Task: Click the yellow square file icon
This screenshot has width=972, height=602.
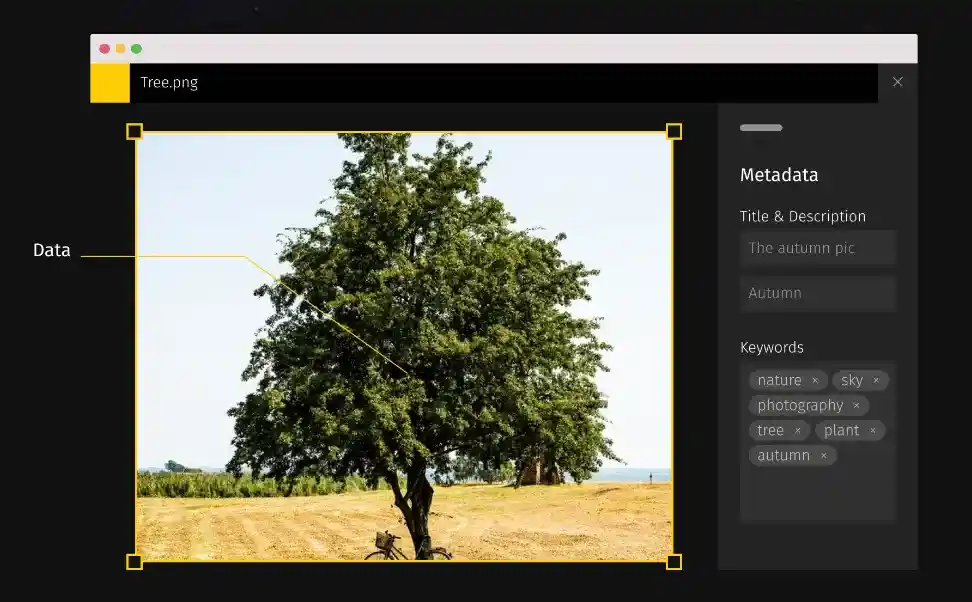Action: coord(110,82)
